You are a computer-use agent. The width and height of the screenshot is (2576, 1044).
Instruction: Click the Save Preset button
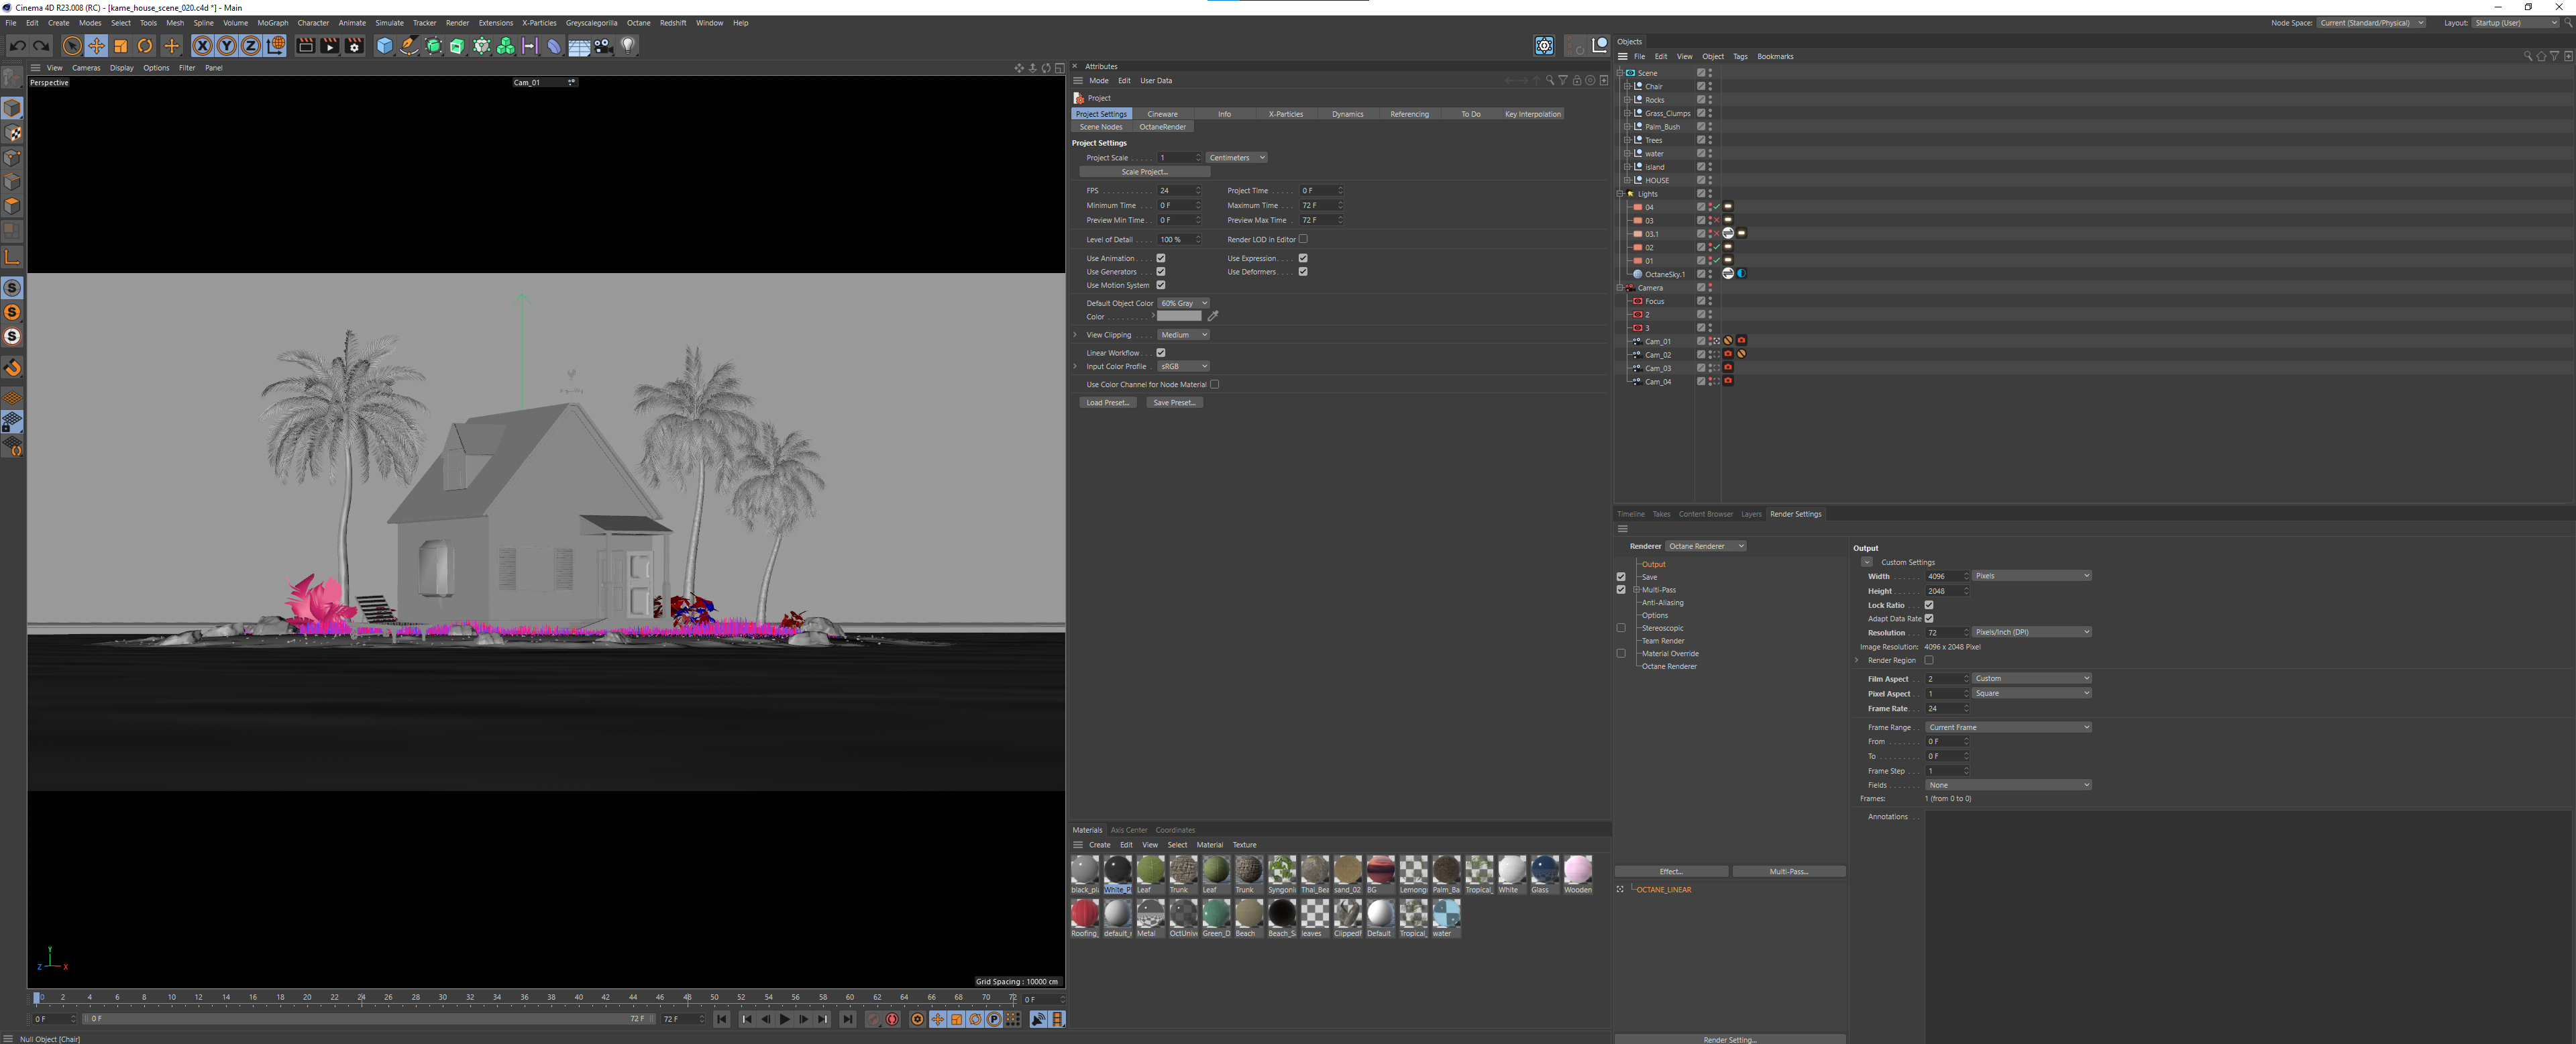pos(1174,403)
